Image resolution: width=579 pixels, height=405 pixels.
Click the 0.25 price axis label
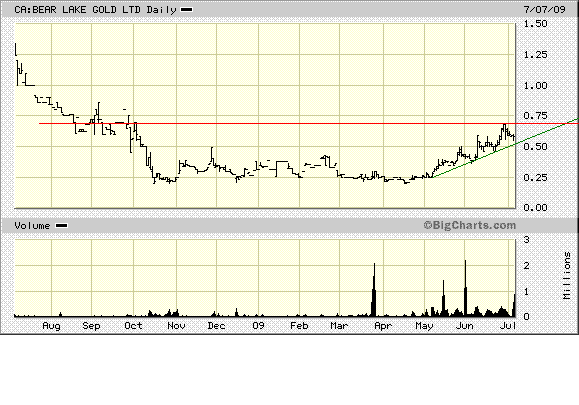(535, 178)
